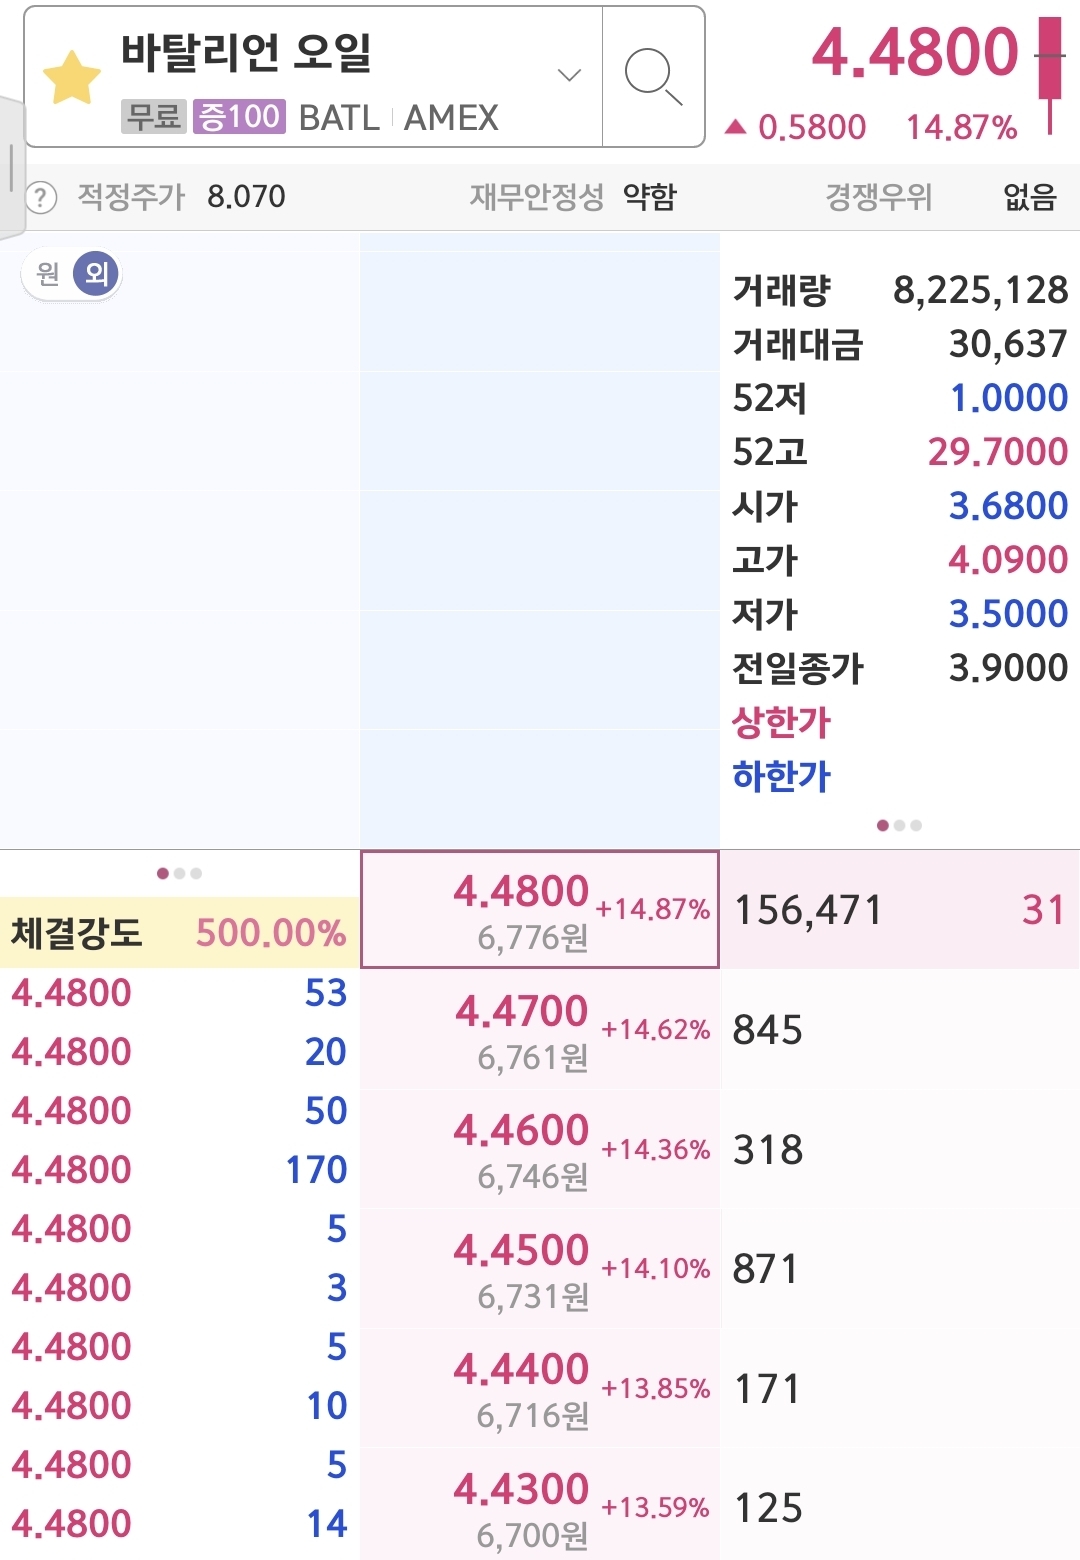Switch currency to 외 (foreign)
Screen dimensions: 1080x1560
(x=96, y=274)
